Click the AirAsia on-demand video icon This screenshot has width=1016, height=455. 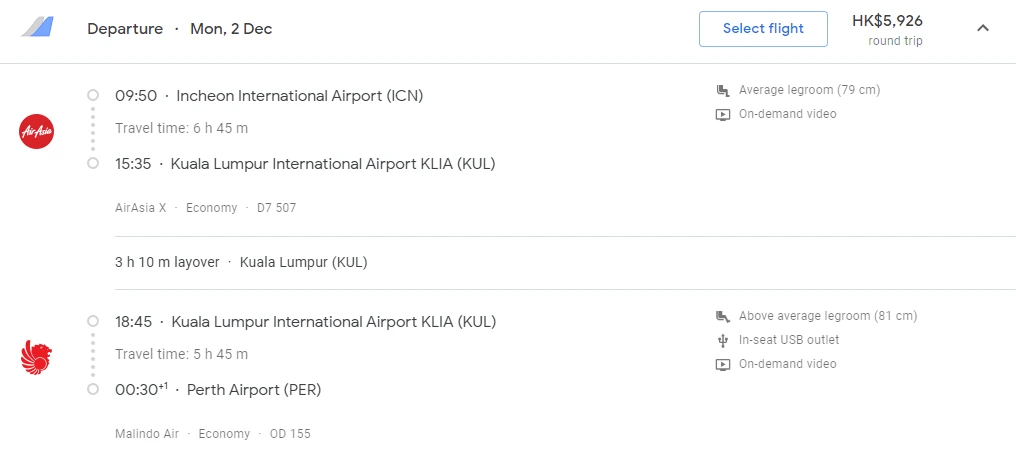point(723,114)
